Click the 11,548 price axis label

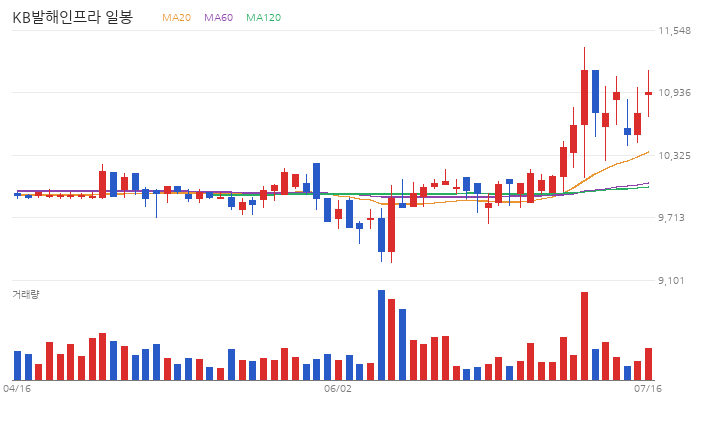tap(675, 31)
